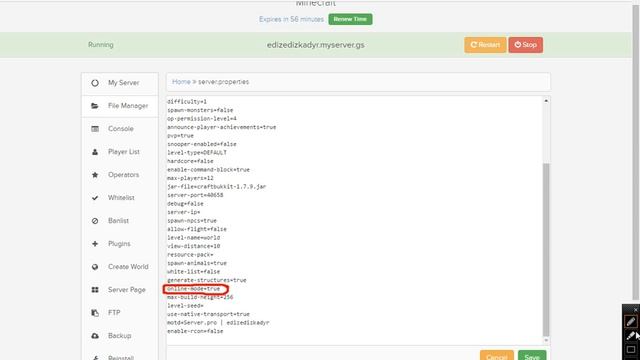640x360 pixels.
Task: Click the use-native-transport=true line
Action: point(208,314)
